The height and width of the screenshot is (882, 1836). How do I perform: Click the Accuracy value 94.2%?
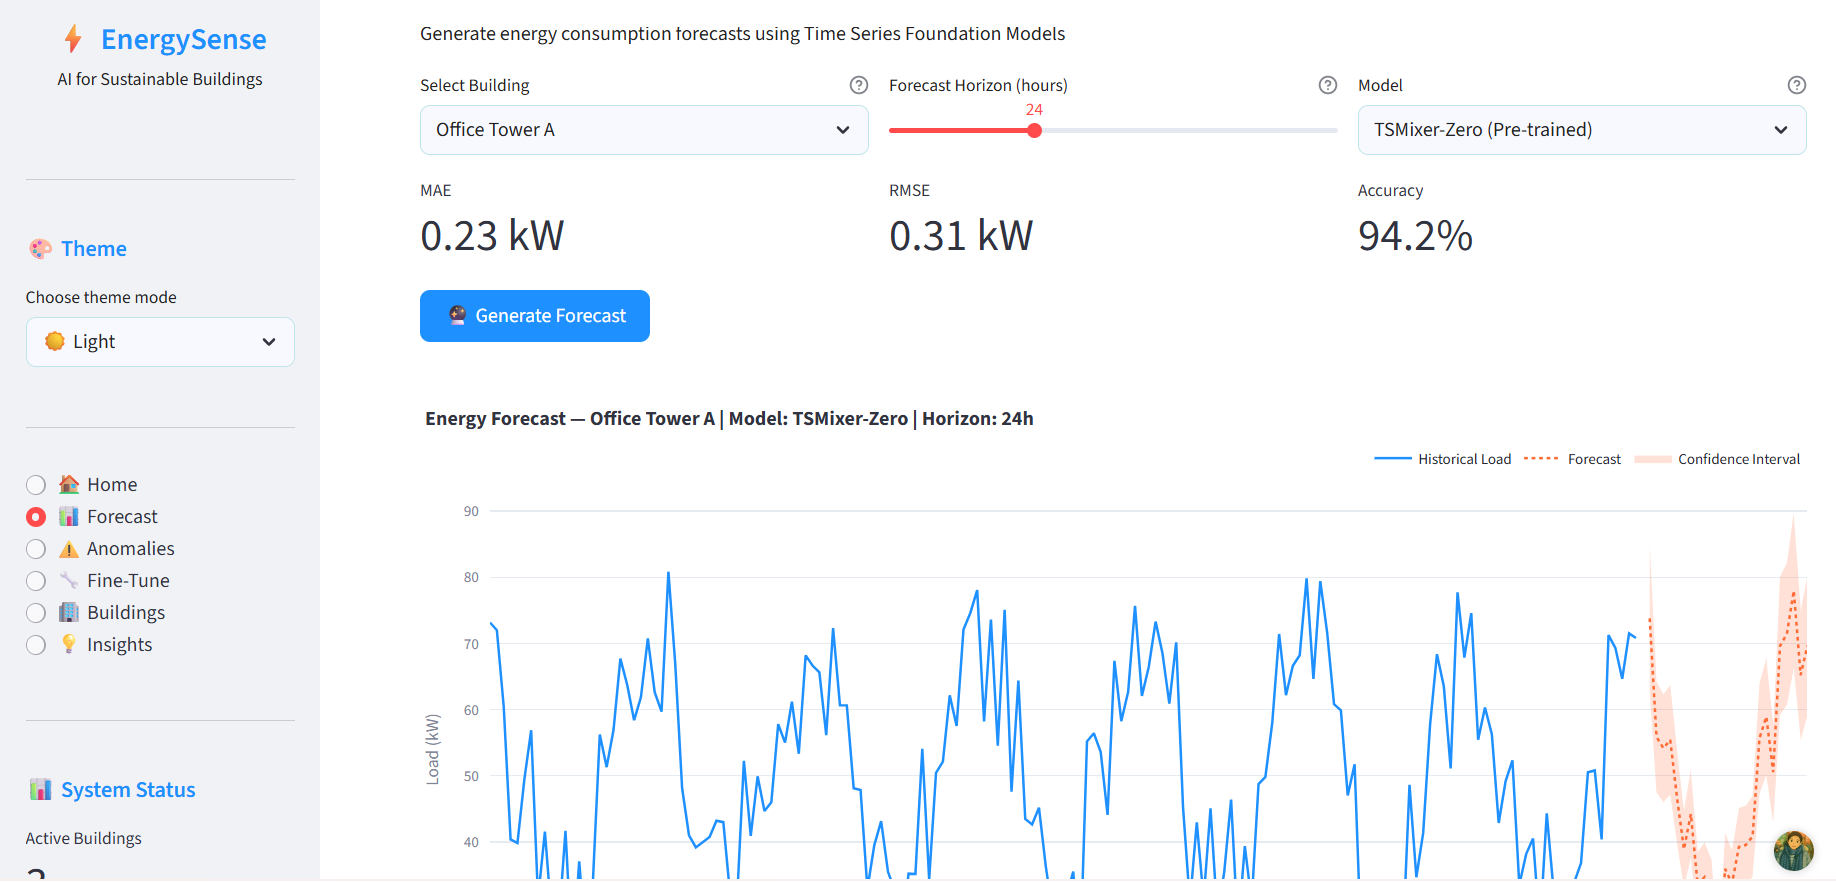pyautogui.click(x=1415, y=236)
